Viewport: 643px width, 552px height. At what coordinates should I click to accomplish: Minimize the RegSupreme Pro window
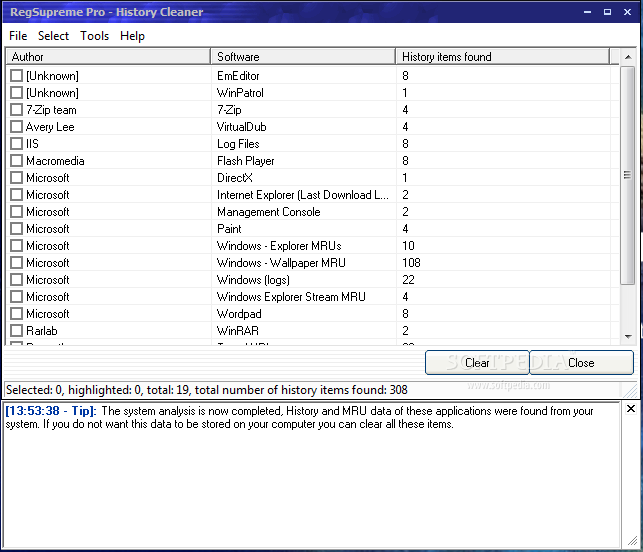[587, 12]
